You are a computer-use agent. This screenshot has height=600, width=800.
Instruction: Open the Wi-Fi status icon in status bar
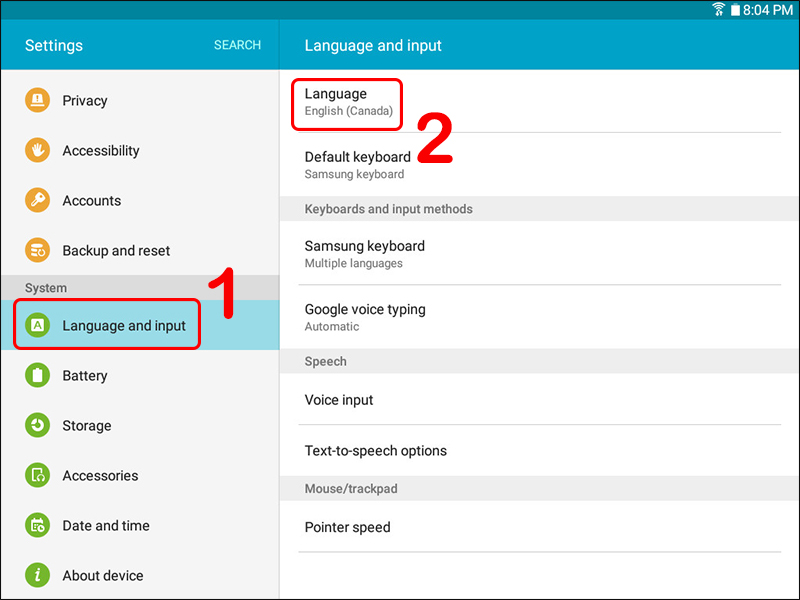(x=718, y=10)
